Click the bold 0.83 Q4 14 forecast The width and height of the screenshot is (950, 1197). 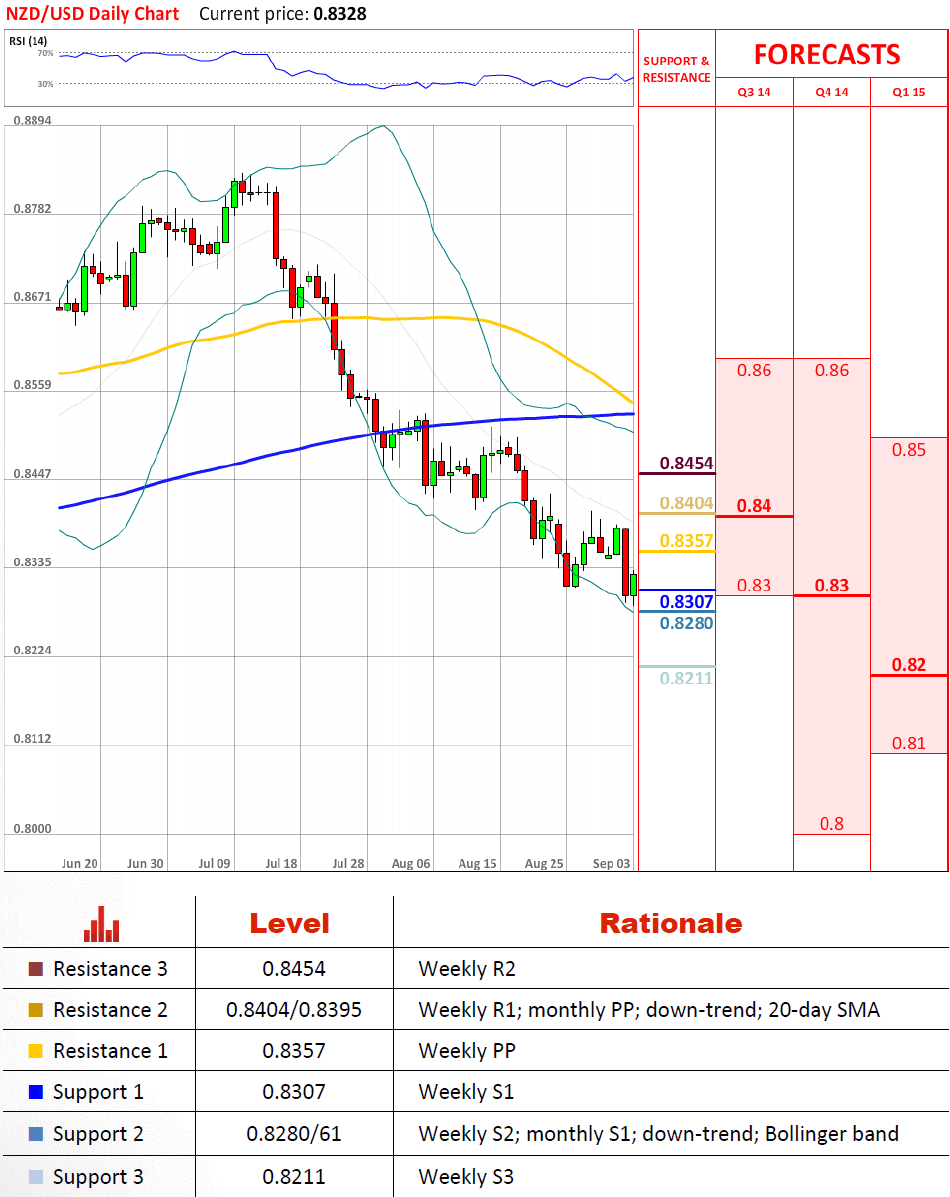click(x=832, y=586)
